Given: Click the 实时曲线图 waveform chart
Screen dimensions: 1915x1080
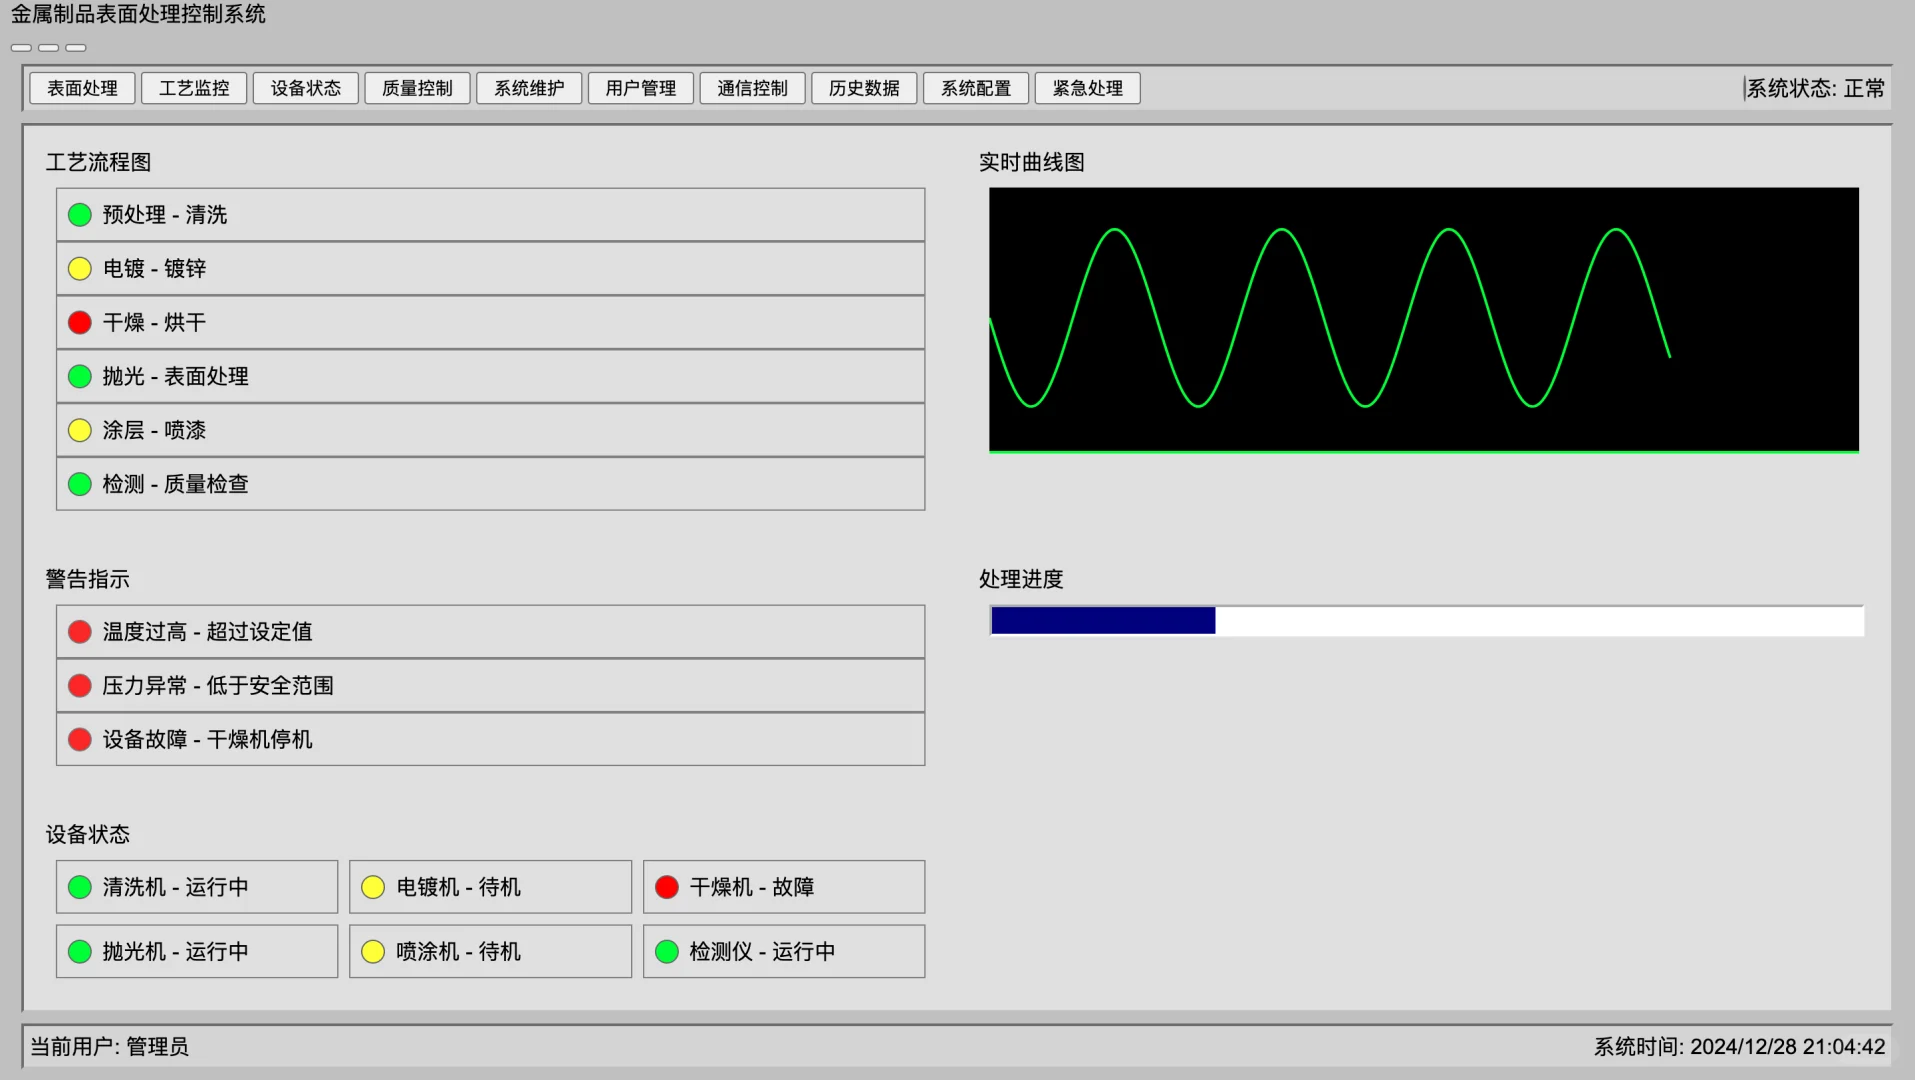Looking at the screenshot, I should point(1424,320).
